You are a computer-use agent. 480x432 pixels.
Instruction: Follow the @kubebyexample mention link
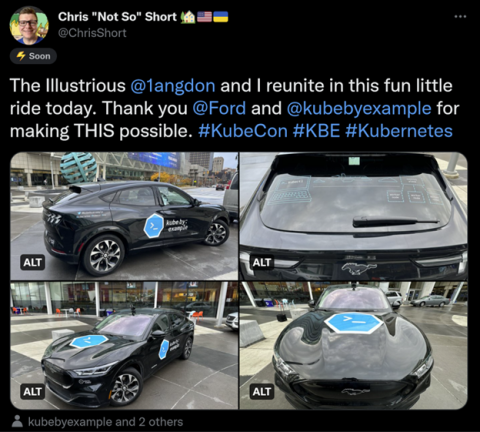click(x=359, y=109)
